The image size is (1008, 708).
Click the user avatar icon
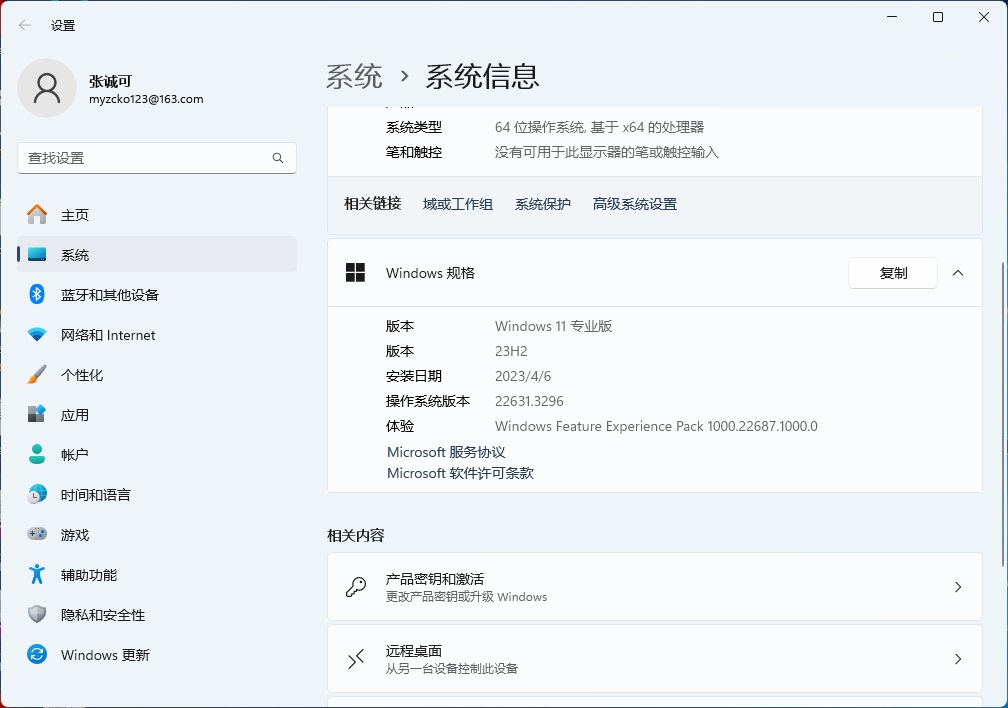click(47, 88)
